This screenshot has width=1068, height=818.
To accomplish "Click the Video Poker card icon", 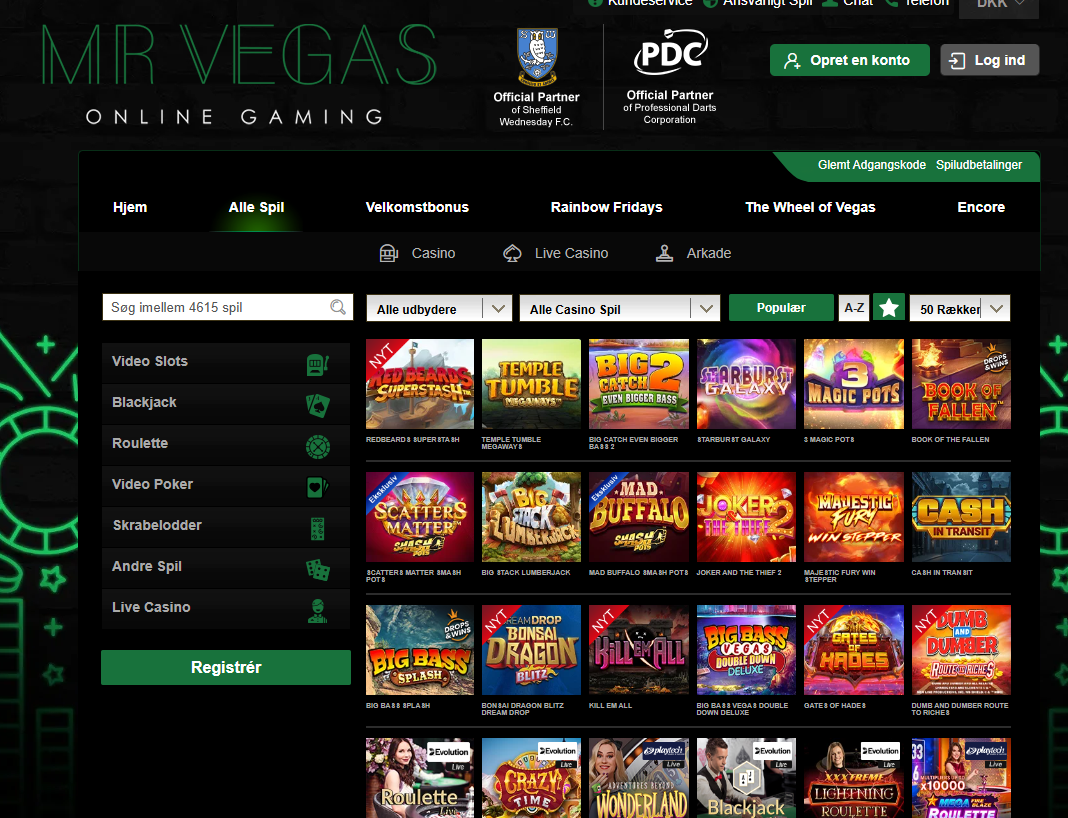I will coord(317,485).
